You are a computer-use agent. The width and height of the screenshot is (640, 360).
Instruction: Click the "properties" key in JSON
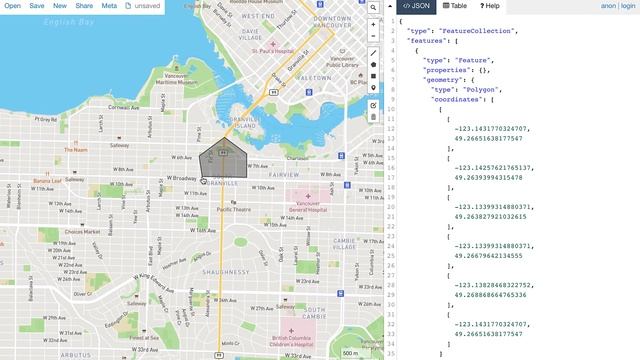(x=447, y=70)
